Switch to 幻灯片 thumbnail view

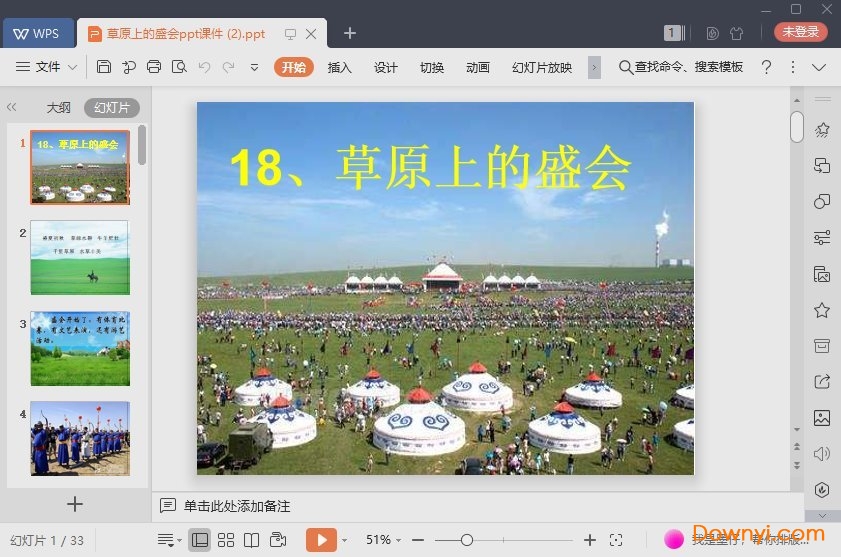click(x=112, y=108)
